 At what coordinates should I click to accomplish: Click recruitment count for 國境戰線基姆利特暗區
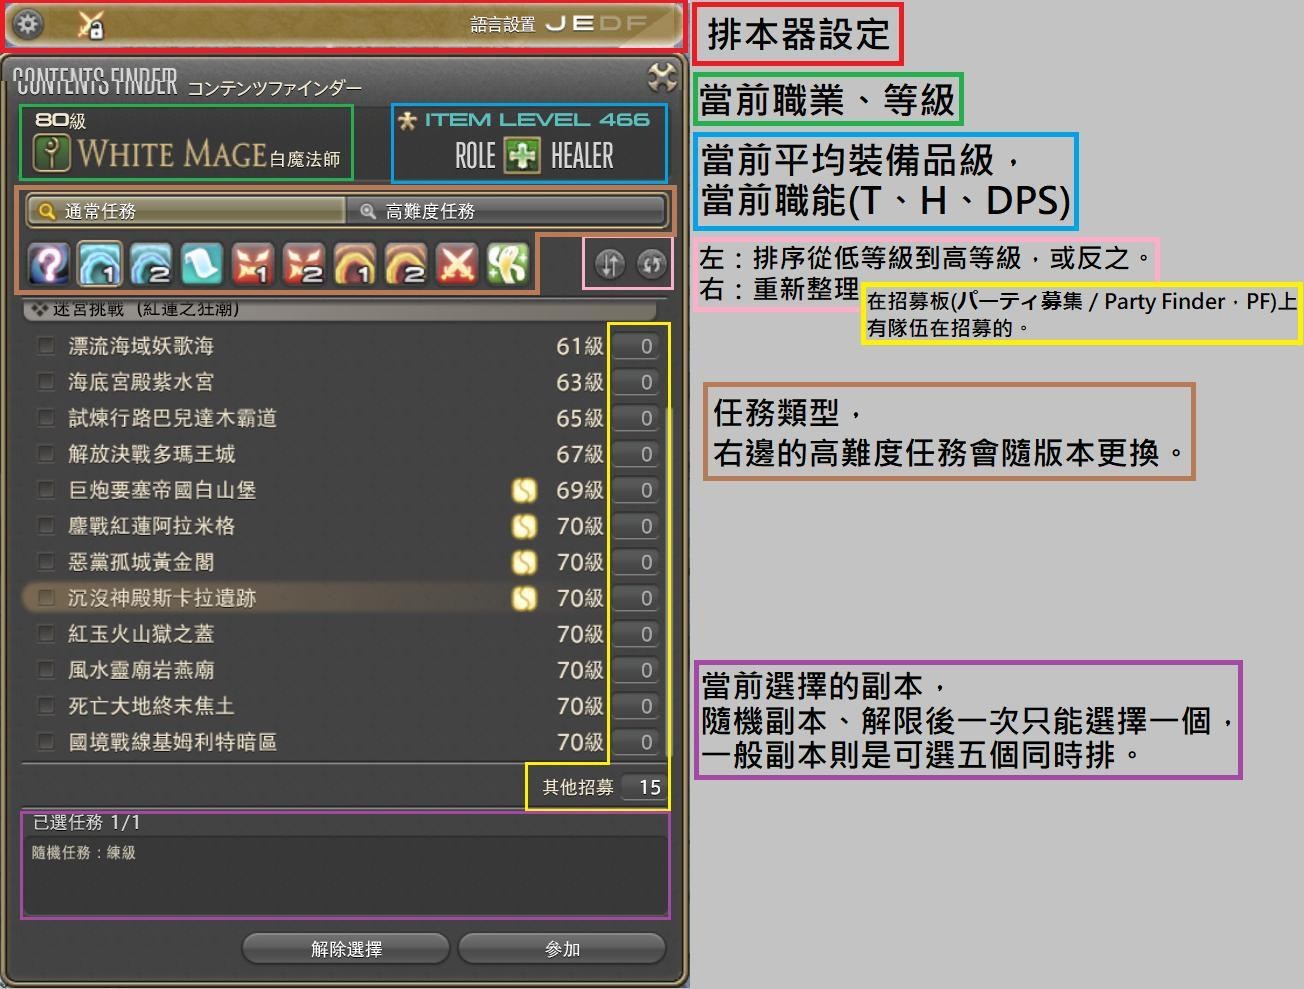coord(636,742)
